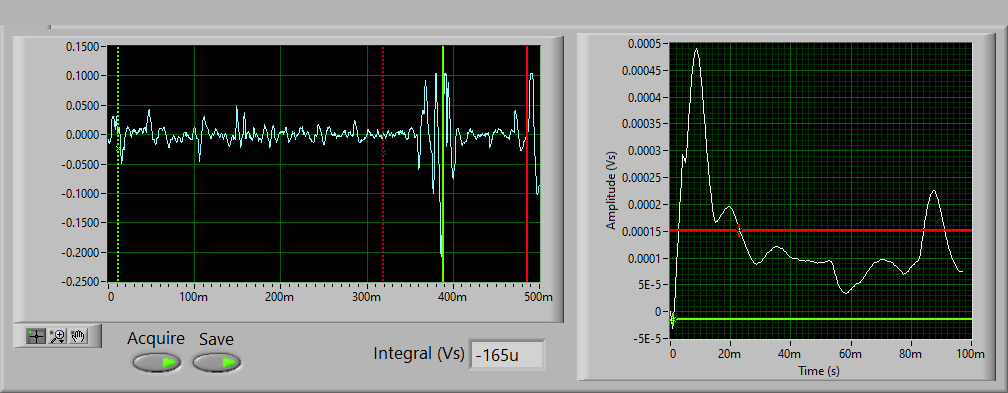
Task: Select the pan hand tool
Action: click(x=78, y=336)
